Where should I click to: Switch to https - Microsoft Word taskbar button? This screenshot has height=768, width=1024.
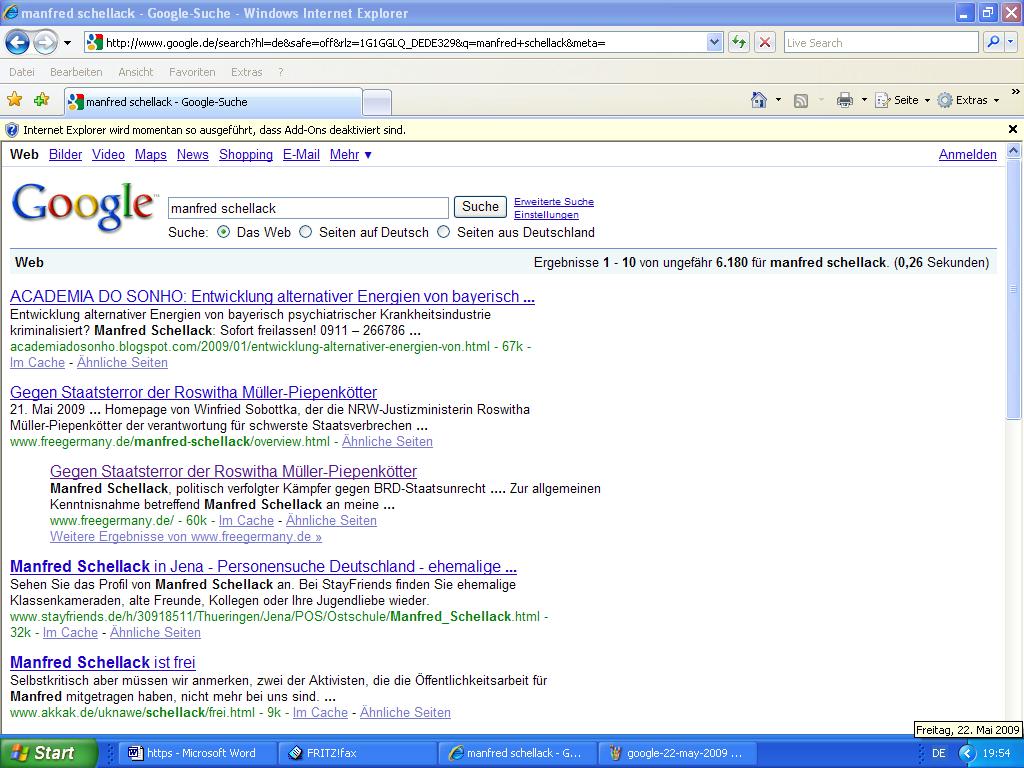pos(199,753)
